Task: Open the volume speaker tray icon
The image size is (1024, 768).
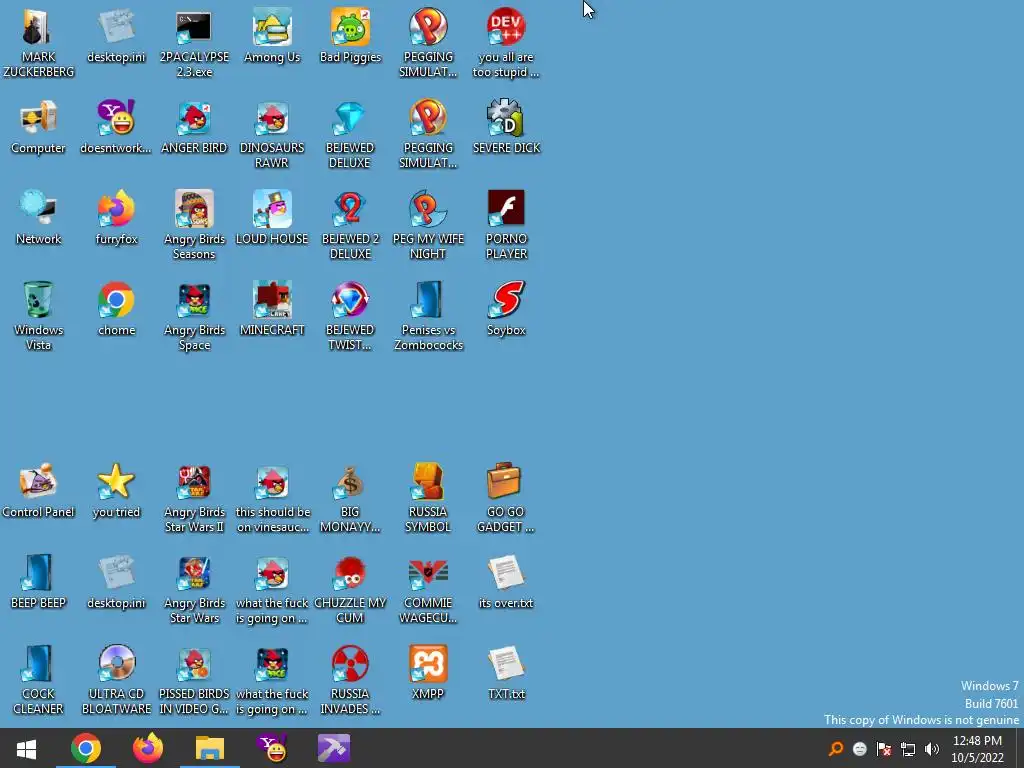Action: tap(932, 749)
